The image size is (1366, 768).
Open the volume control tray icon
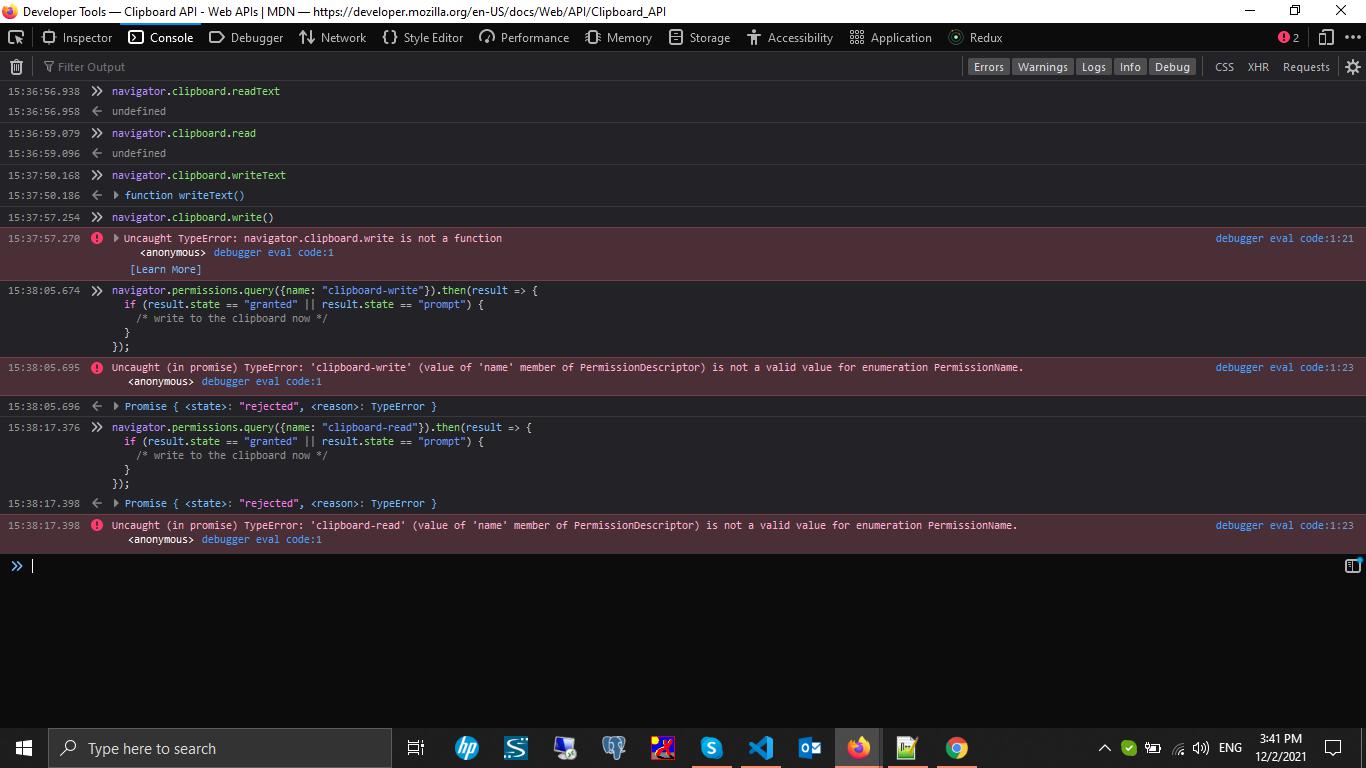(x=1201, y=748)
